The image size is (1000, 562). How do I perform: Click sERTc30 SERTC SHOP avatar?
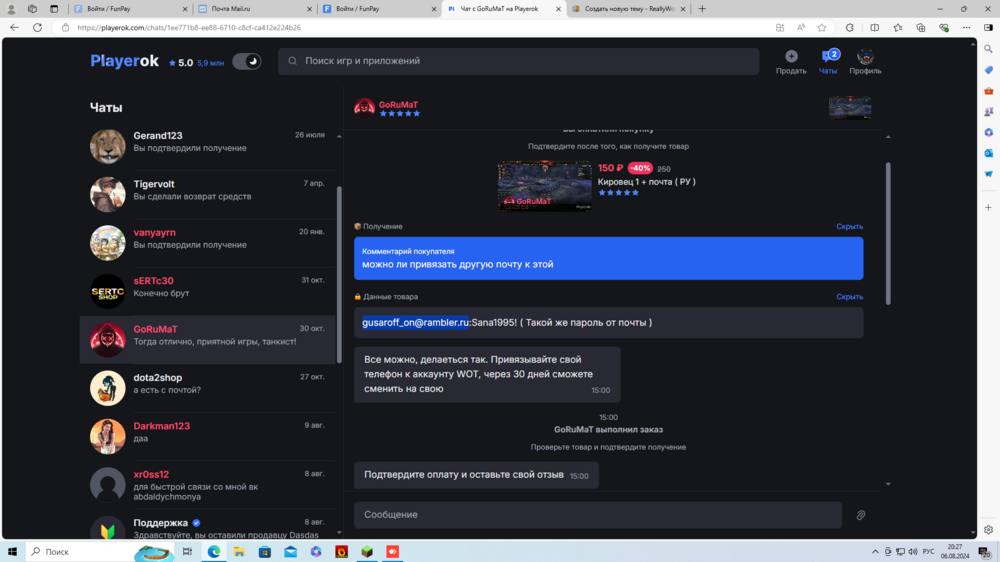(108, 292)
